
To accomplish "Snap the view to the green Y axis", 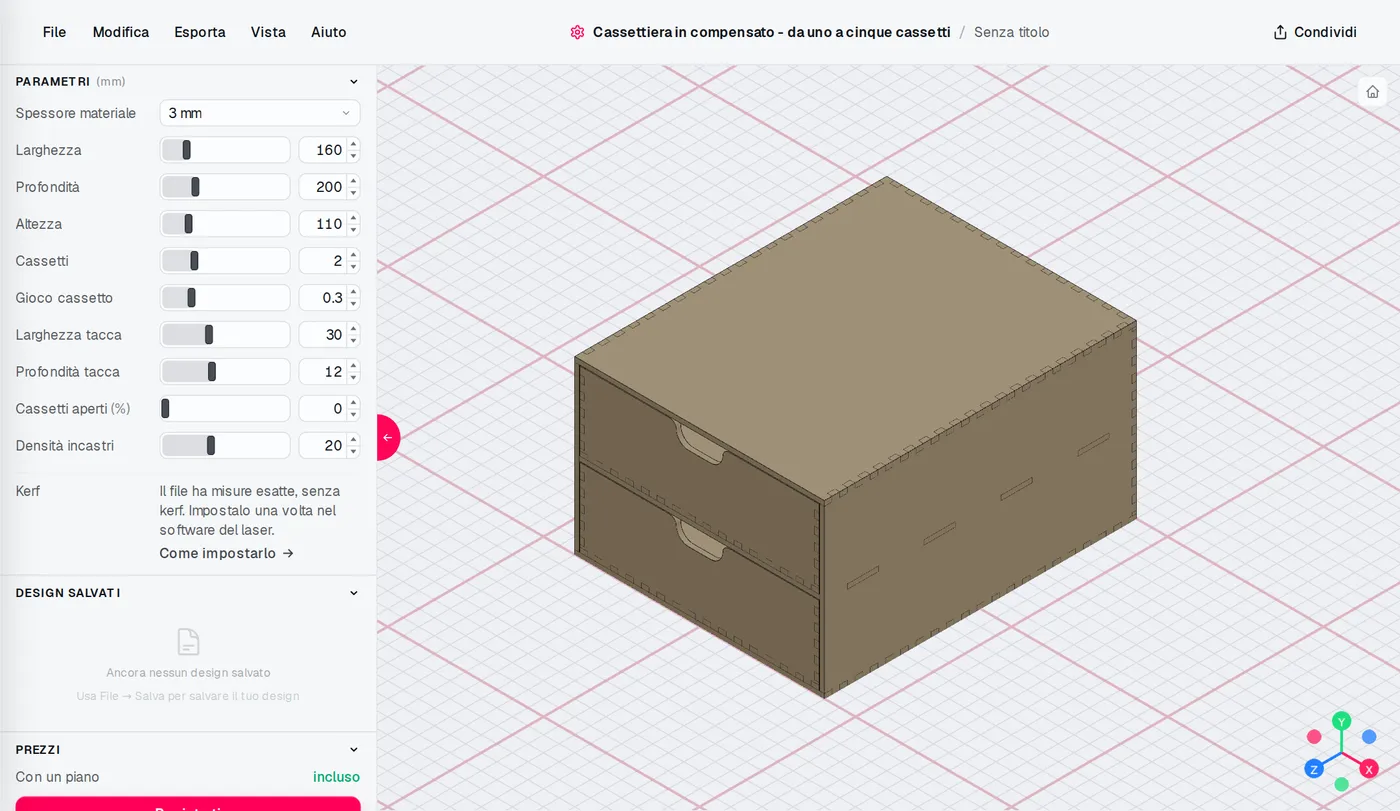I will (1342, 721).
